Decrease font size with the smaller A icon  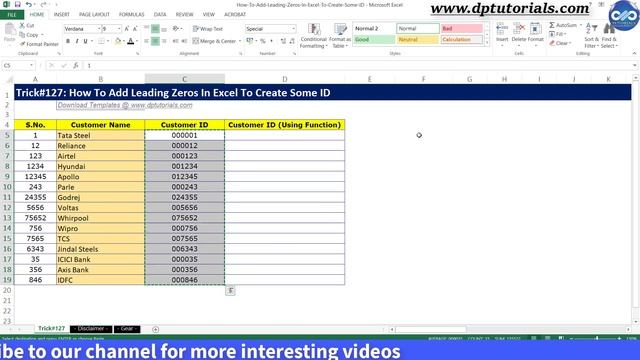[135, 29]
